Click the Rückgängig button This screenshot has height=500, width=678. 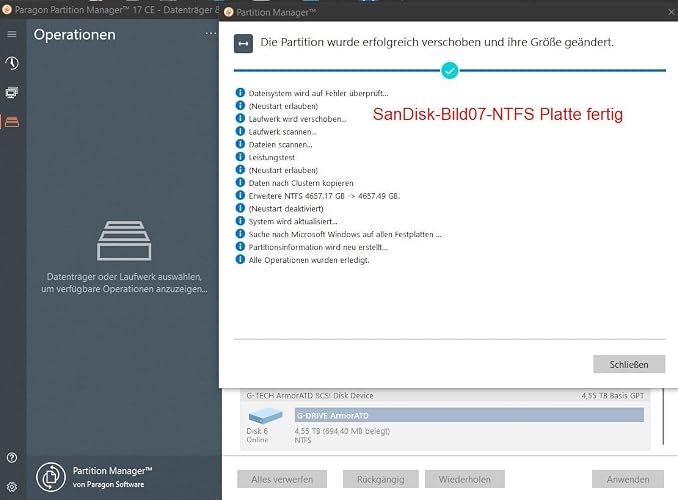[x=381, y=479]
